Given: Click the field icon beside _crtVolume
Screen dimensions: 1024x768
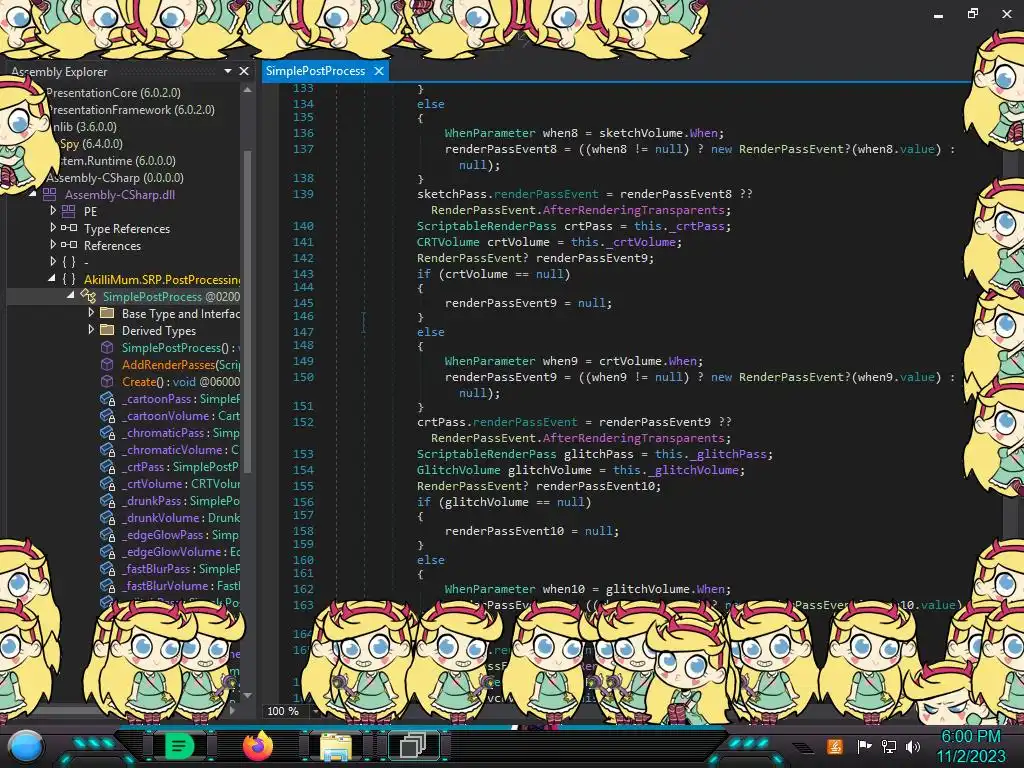Looking at the screenshot, I should click(107, 483).
